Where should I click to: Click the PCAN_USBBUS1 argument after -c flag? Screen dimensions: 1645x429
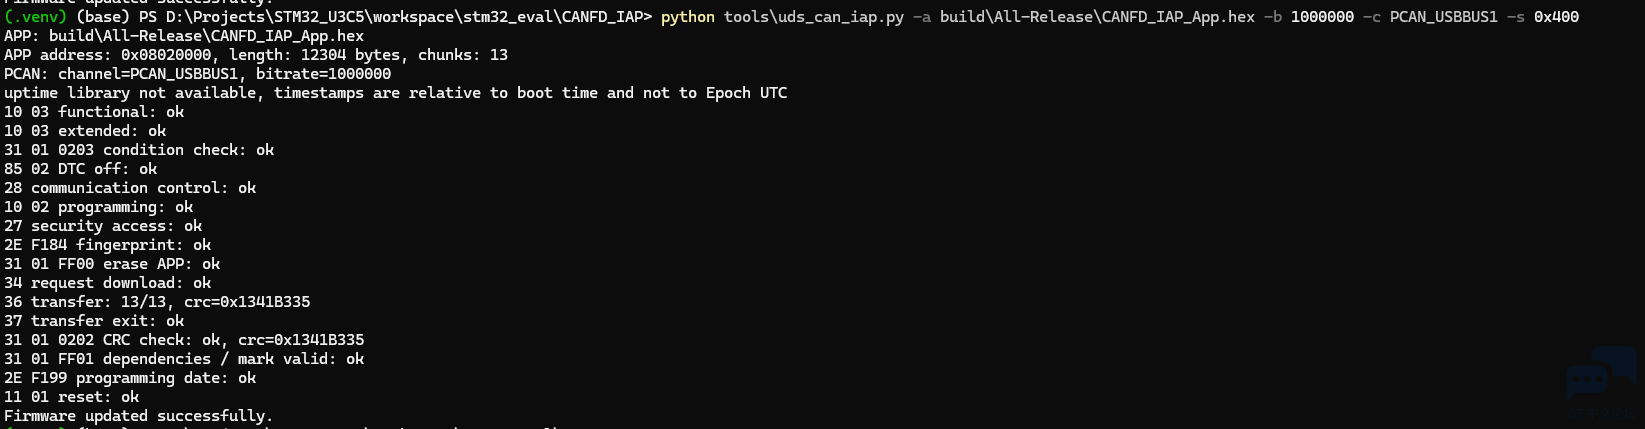(x=1444, y=17)
